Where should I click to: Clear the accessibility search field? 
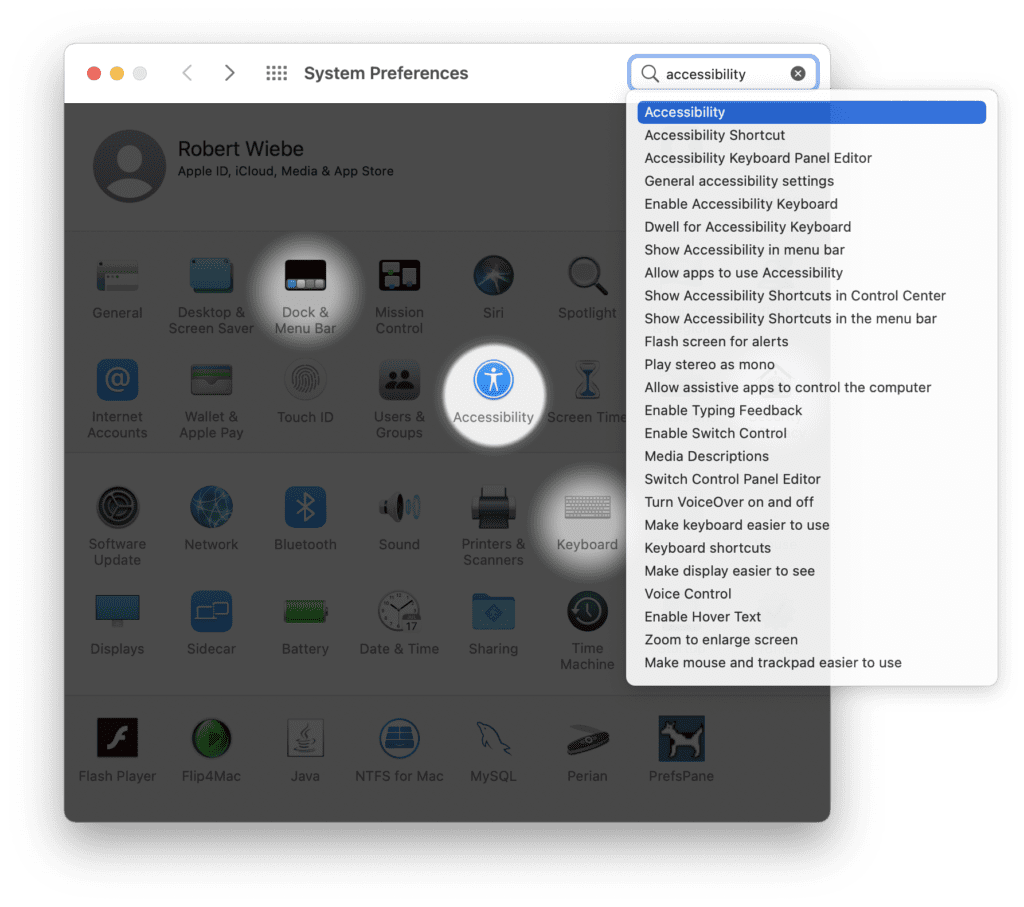(797, 73)
